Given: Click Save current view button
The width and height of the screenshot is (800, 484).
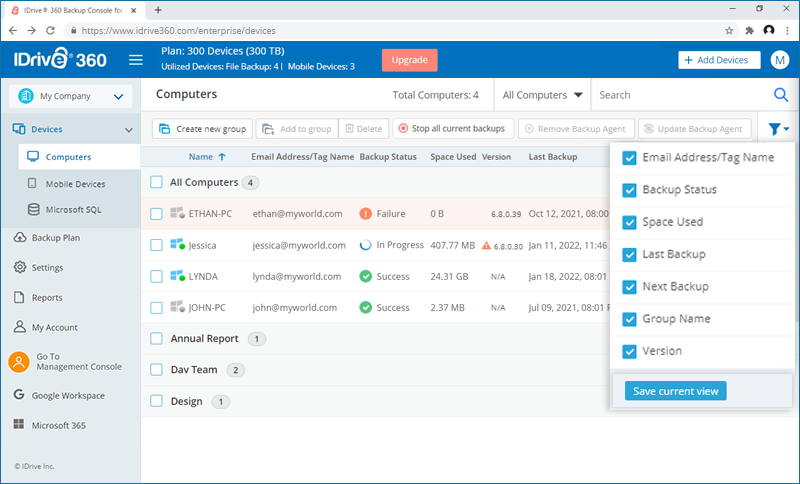Looking at the screenshot, I should 676,391.
